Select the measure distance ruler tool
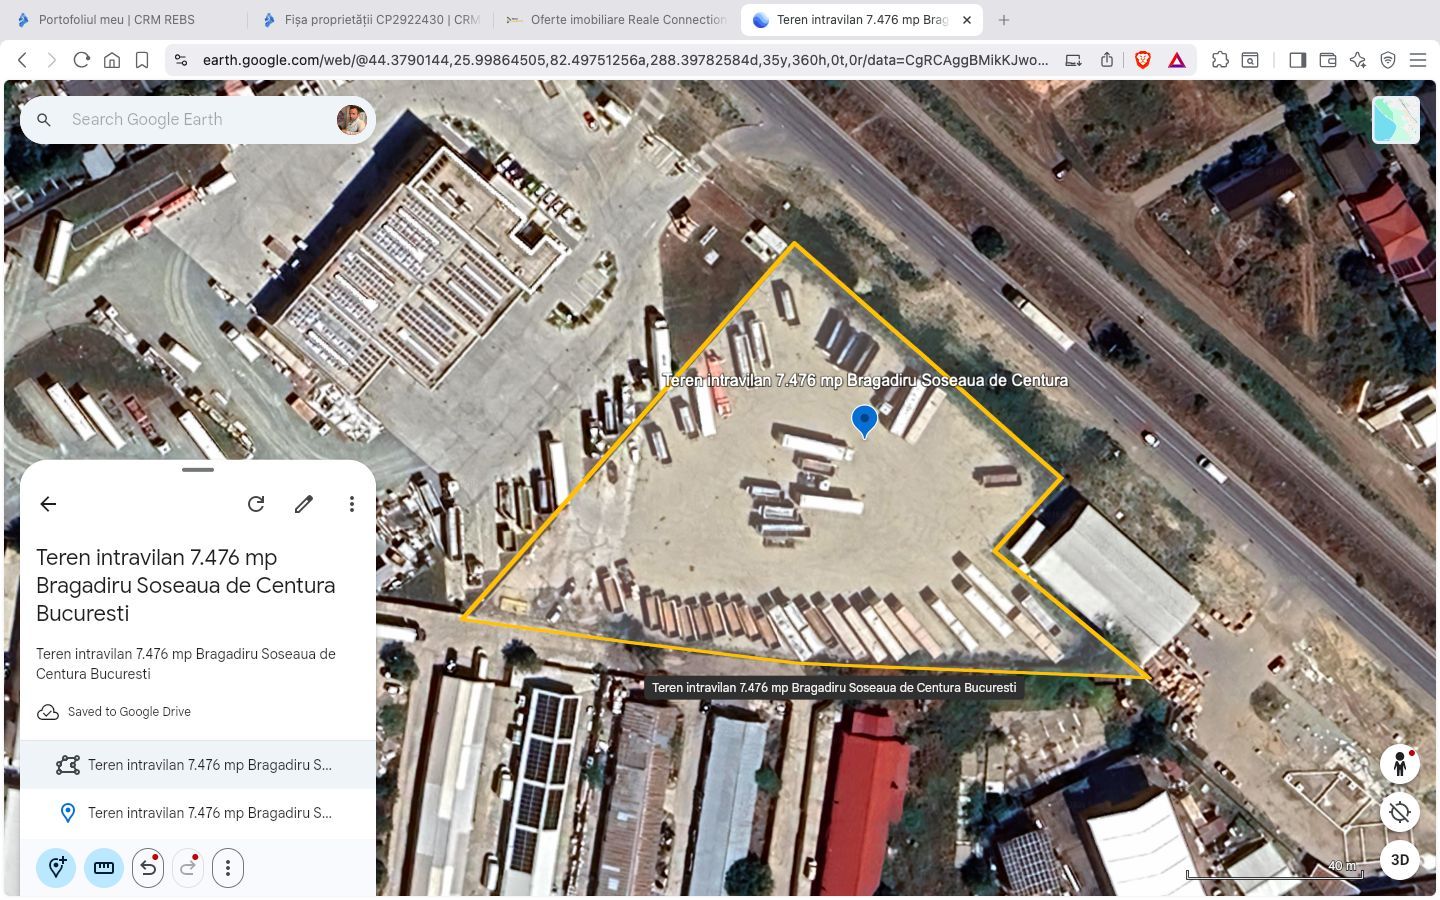Image resolution: width=1440 pixels, height=900 pixels. click(x=104, y=868)
